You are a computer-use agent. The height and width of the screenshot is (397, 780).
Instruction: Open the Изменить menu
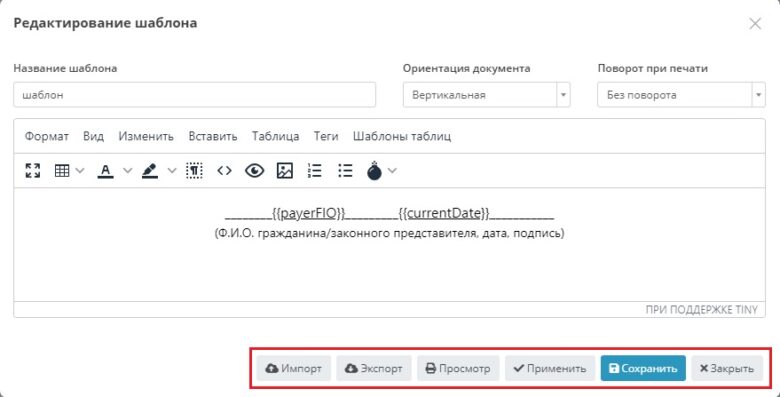146,136
